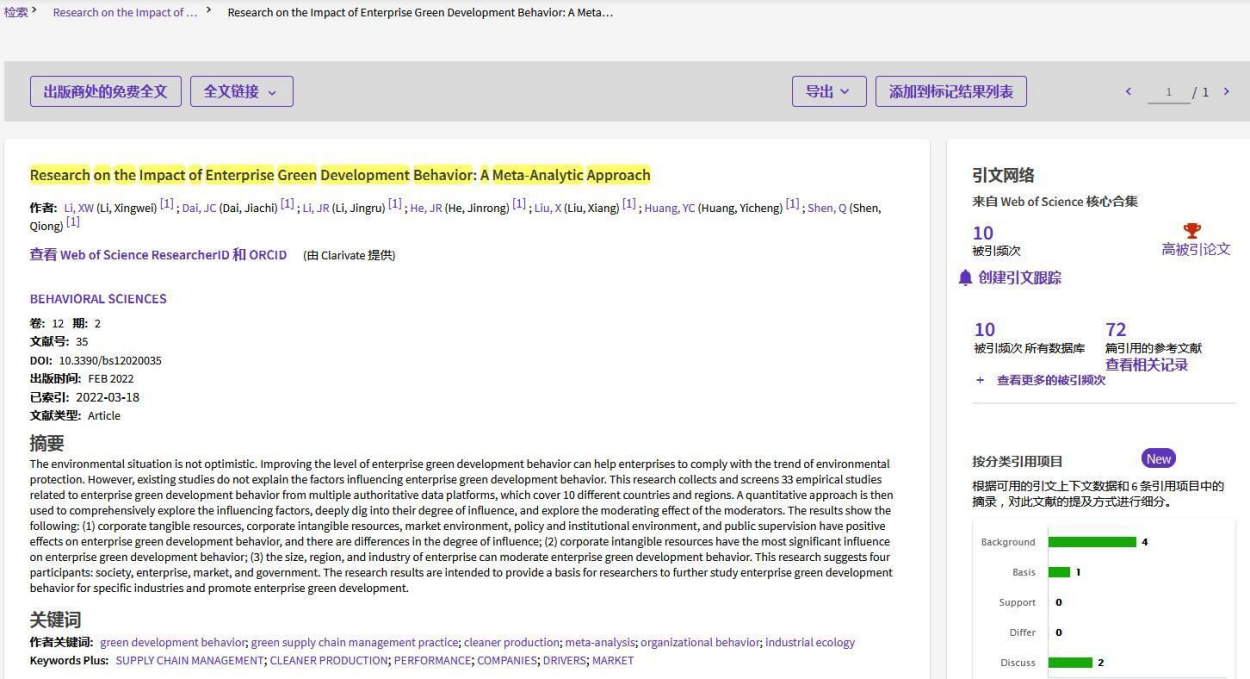Click the page number input field
Screen dimensions: 1250x679
pos(1168,93)
